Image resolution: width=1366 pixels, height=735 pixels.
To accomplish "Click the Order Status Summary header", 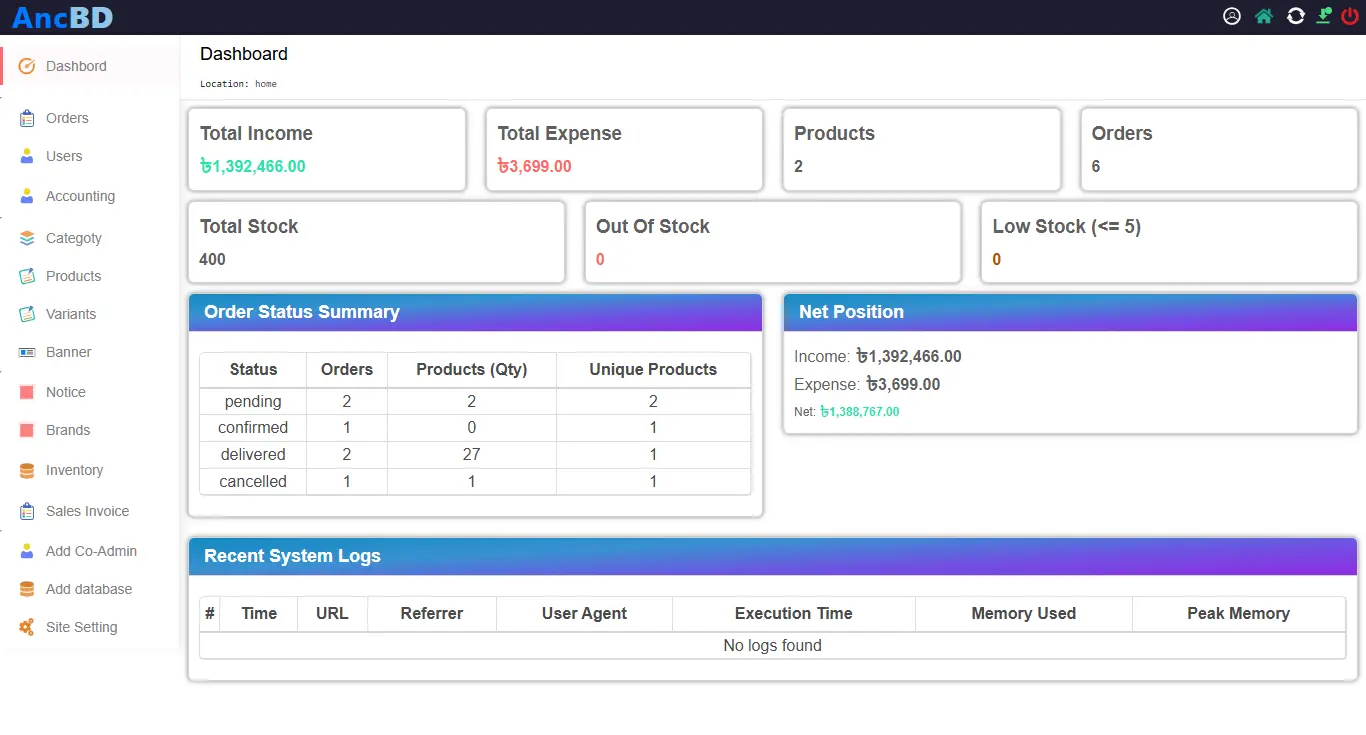I will point(475,312).
